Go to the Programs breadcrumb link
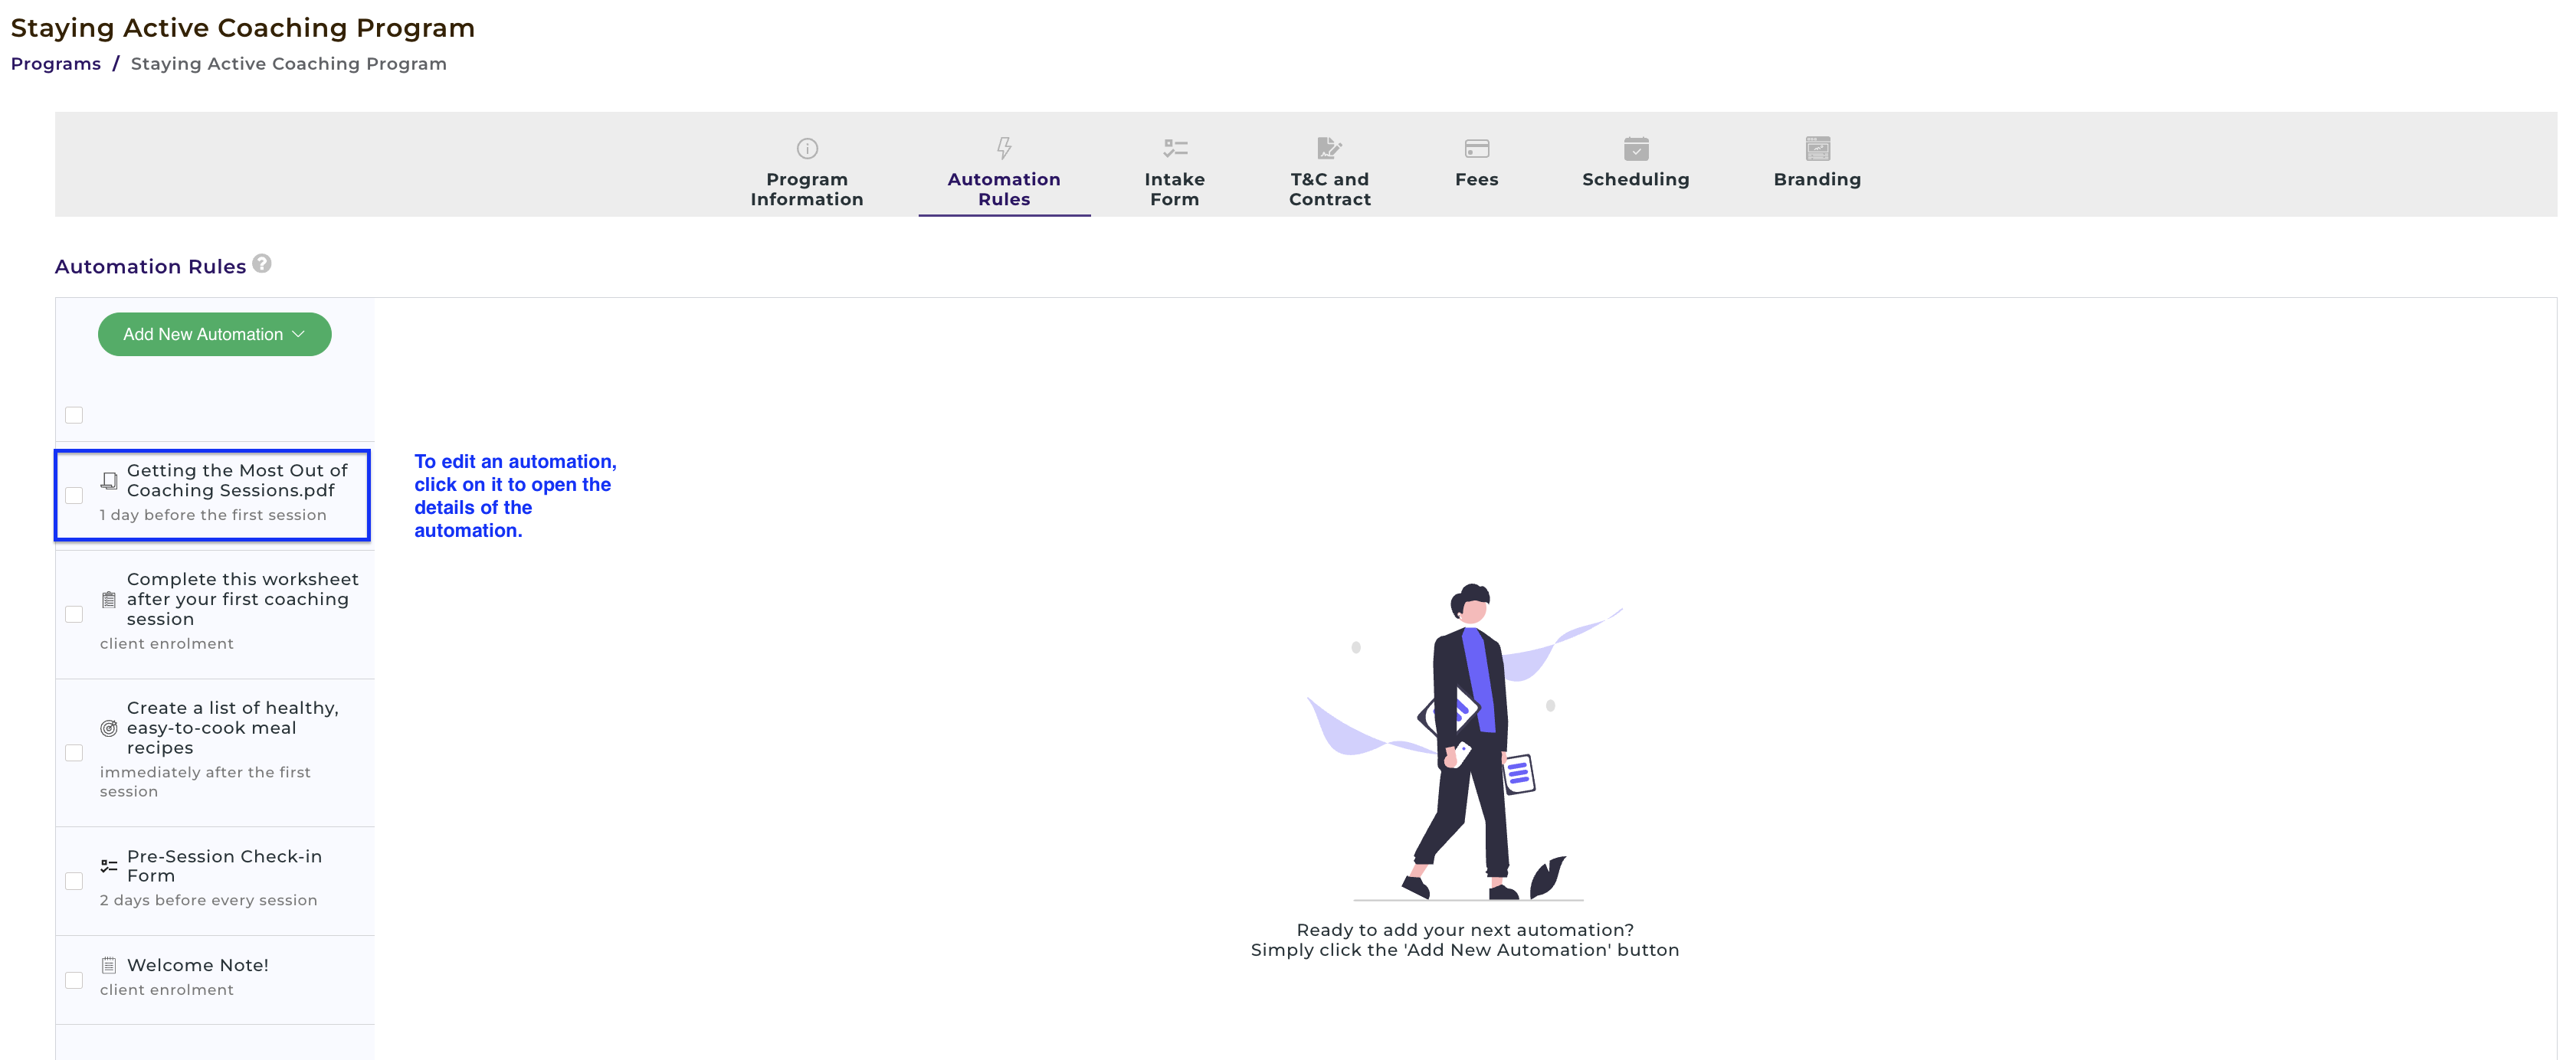2576x1060 pixels. click(56, 64)
